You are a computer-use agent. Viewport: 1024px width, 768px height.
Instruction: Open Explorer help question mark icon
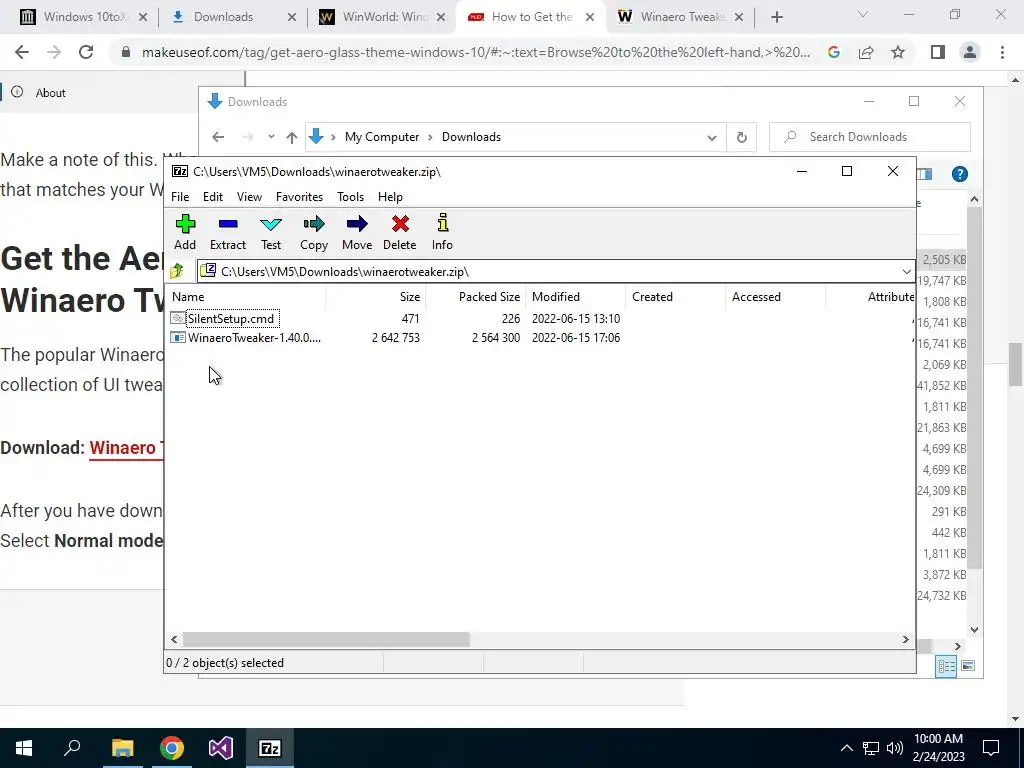coord(959,174)
